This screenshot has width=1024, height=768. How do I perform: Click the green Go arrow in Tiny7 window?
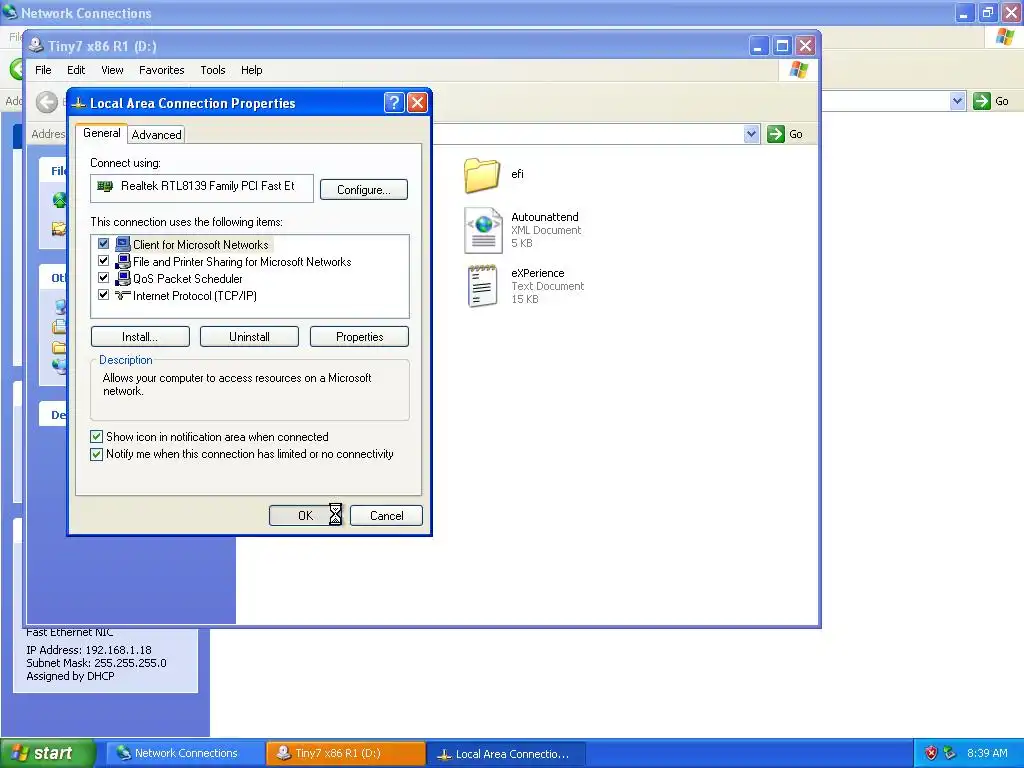pyautogui.click(x=775, y=134)
